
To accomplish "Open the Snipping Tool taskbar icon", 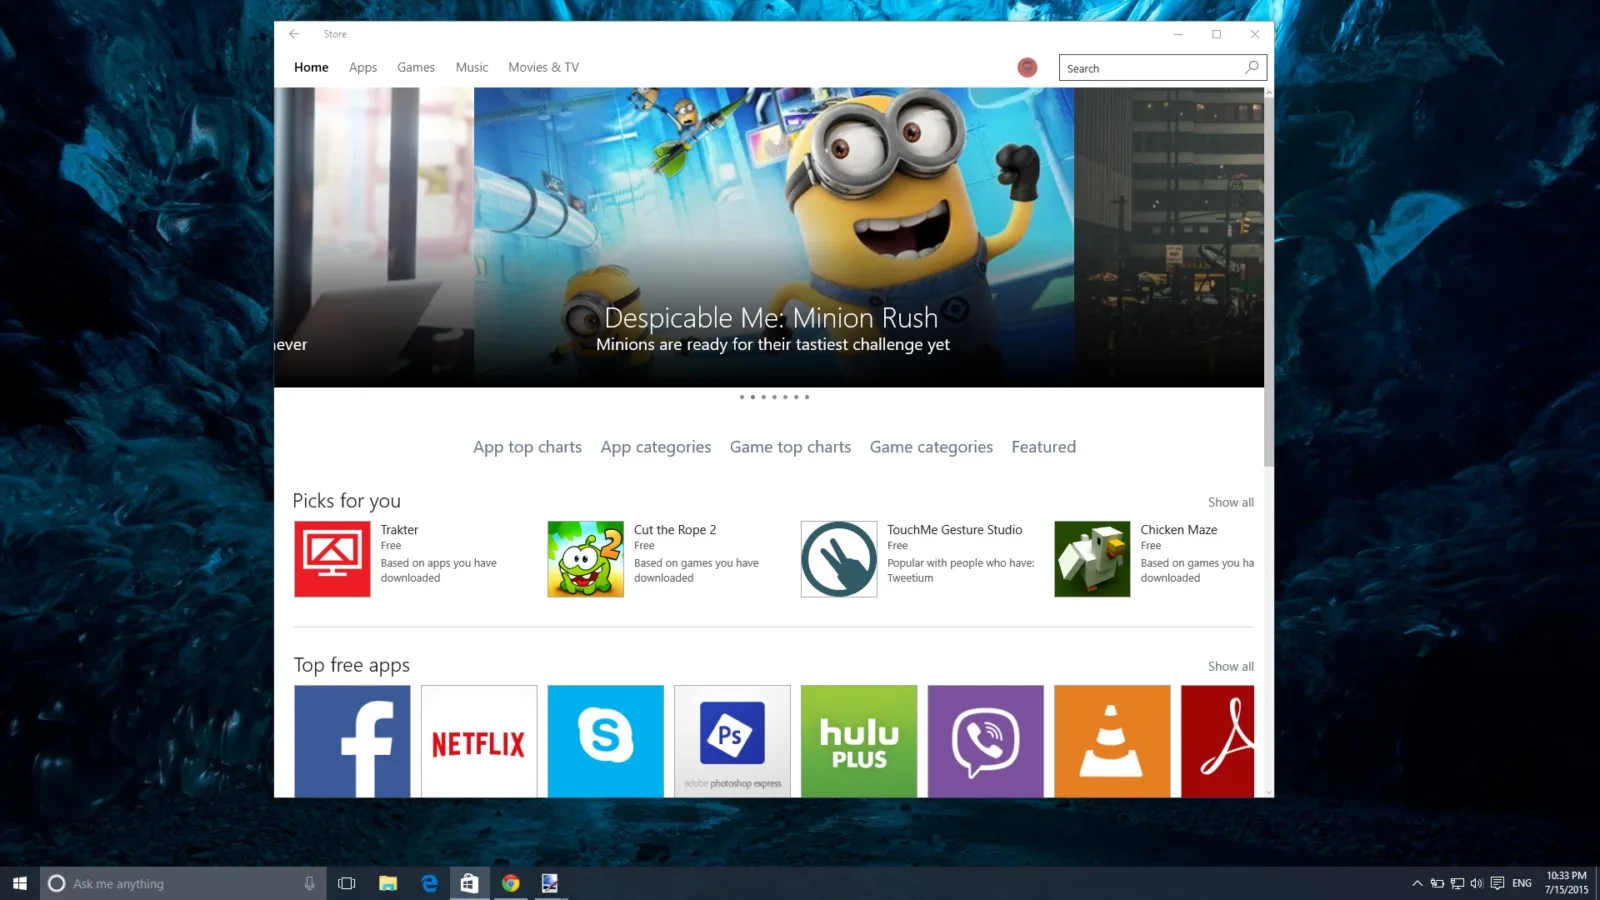I will click(550, 883).
